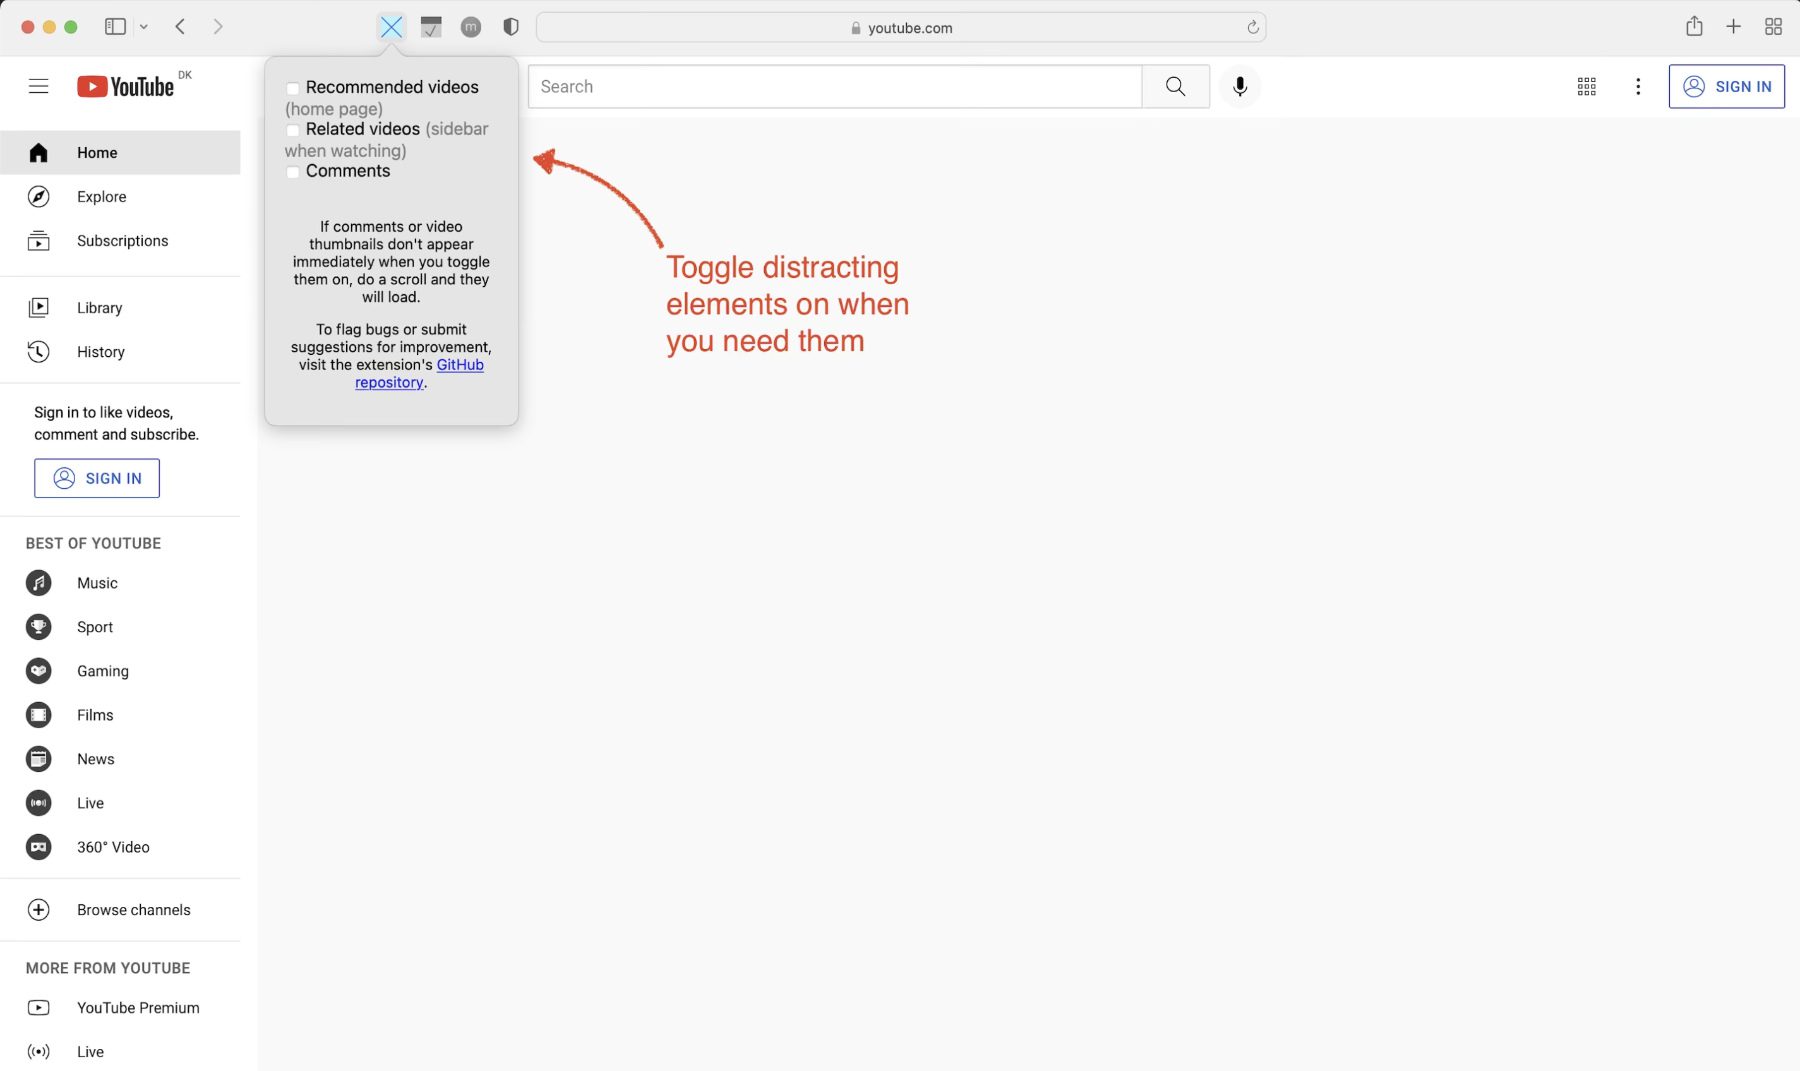Viewport: 1800px width, 1071px height.
Task: Toggle the Related videos checkbox
Action: [x=293, y=130]
